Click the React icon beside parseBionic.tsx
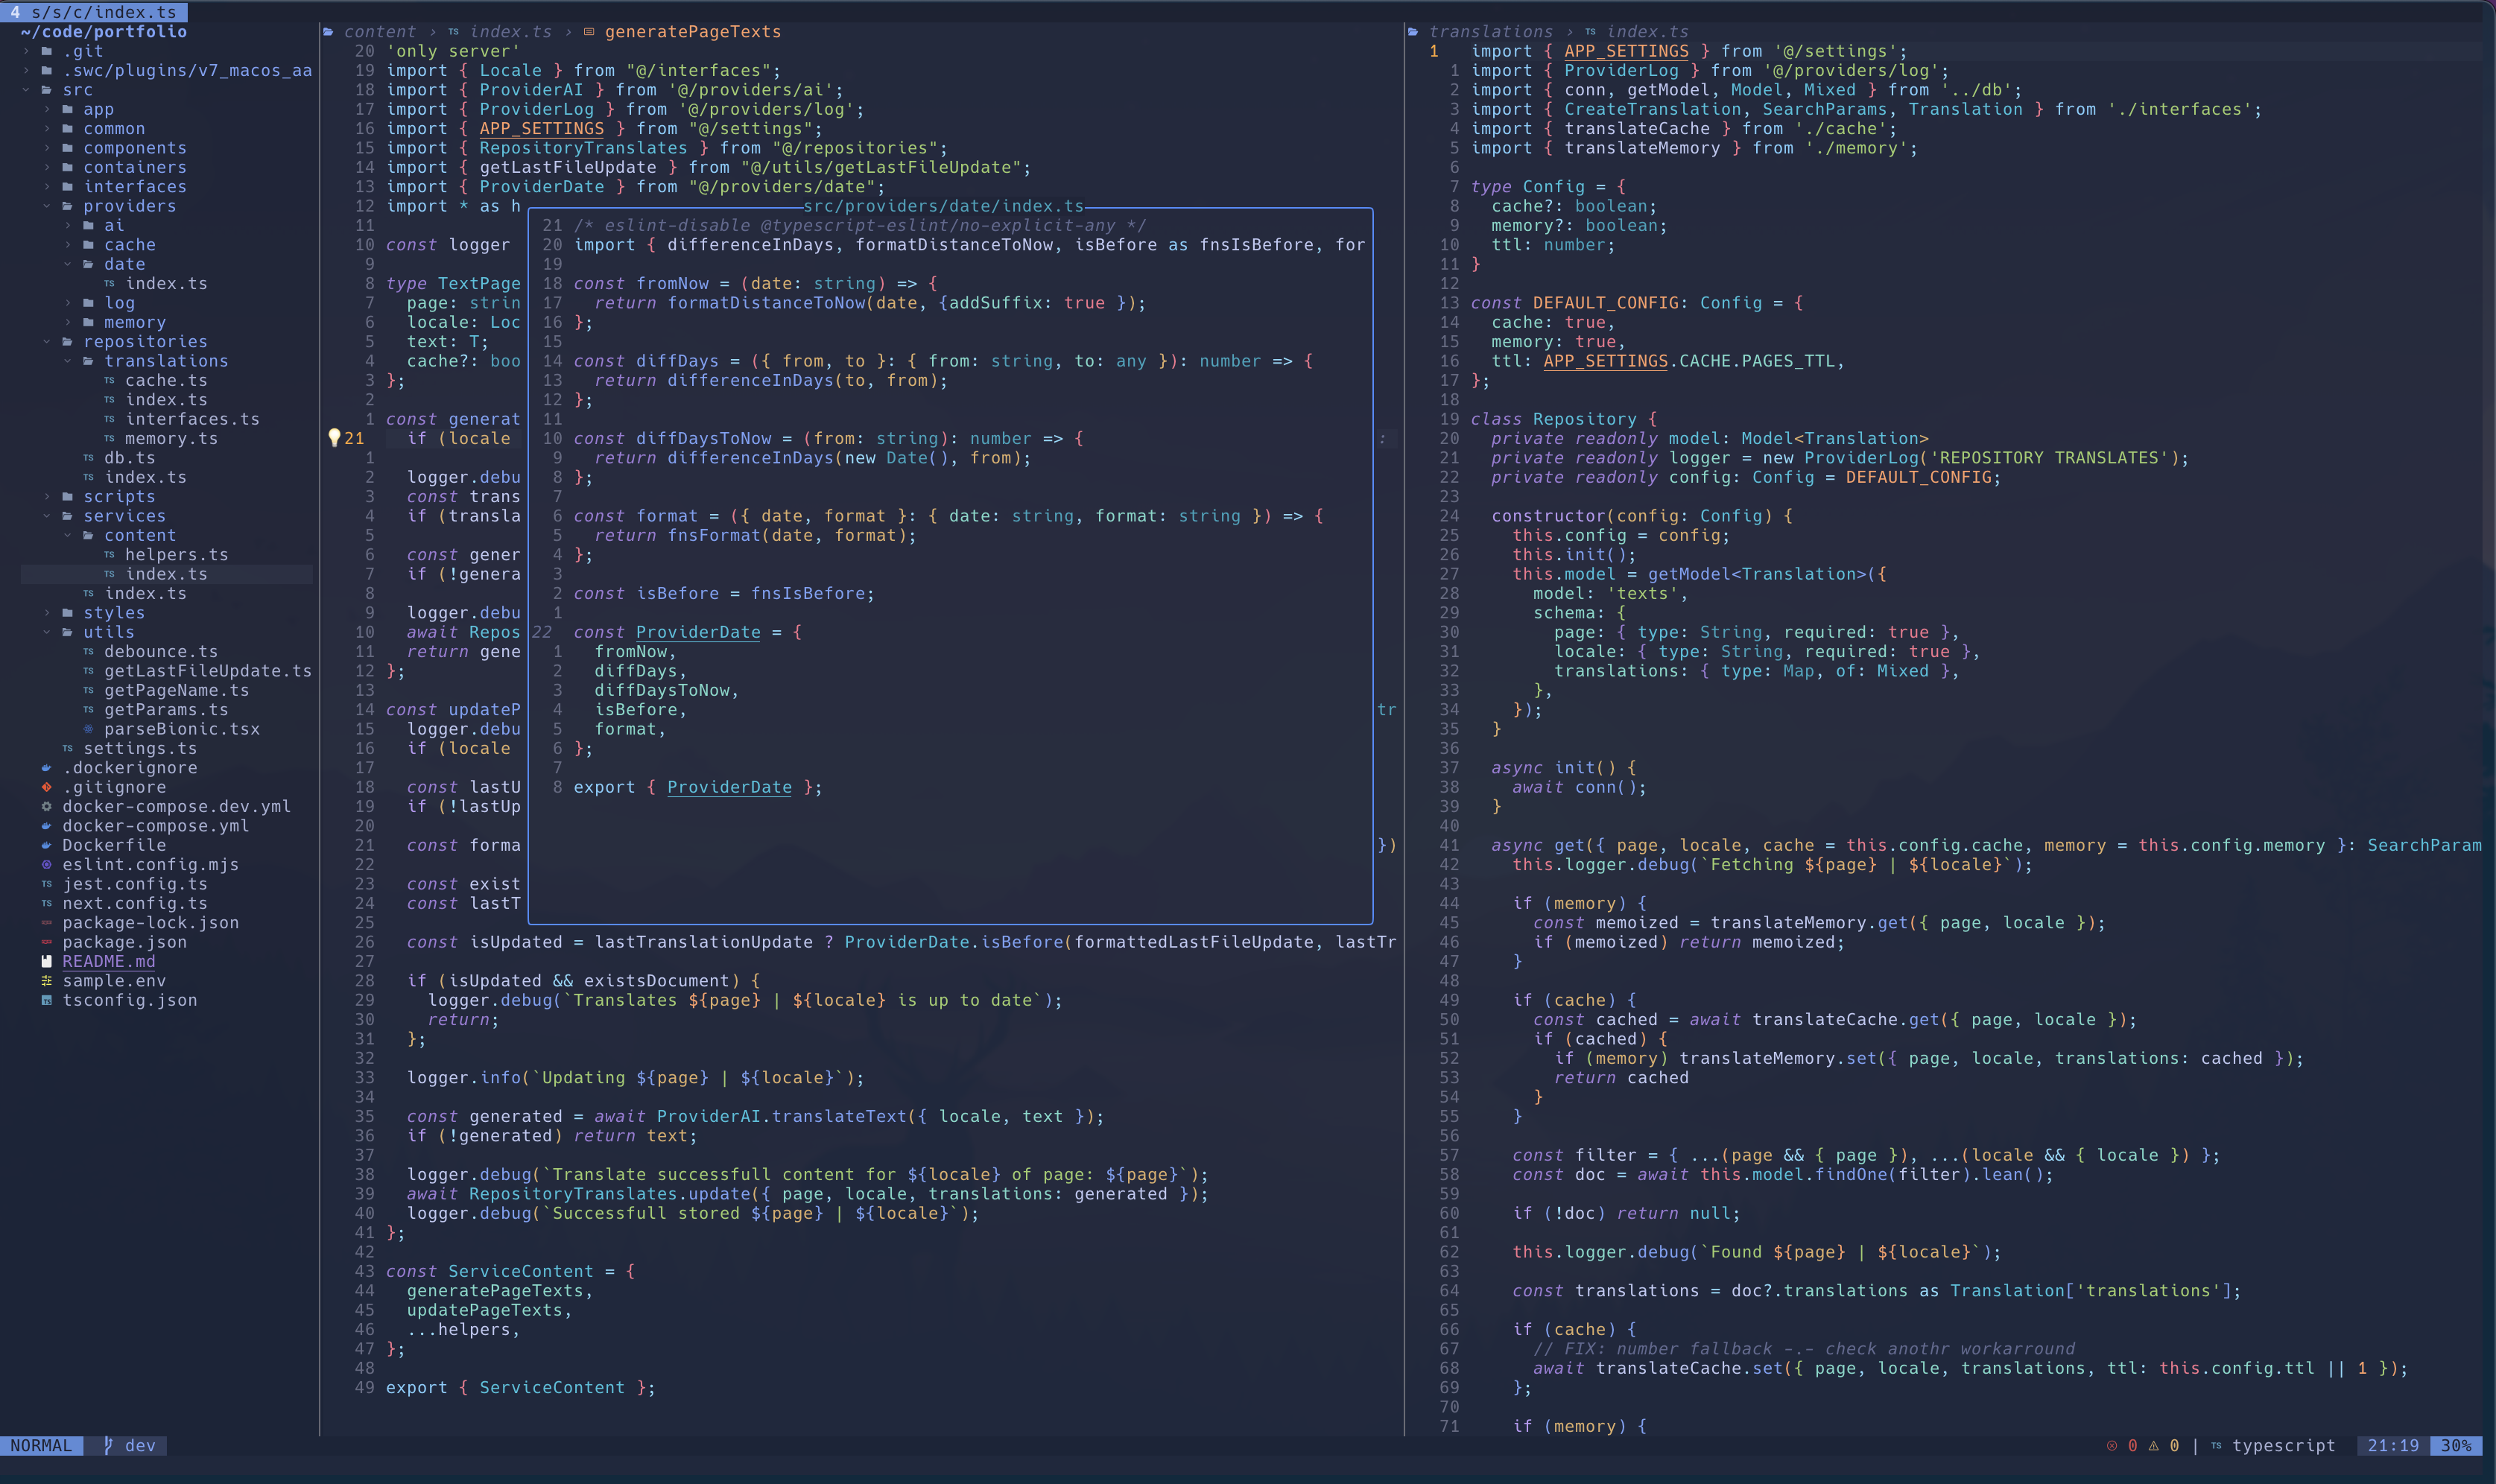The width and height of the screenshot is (2496, 1484). tap(88, 729)
